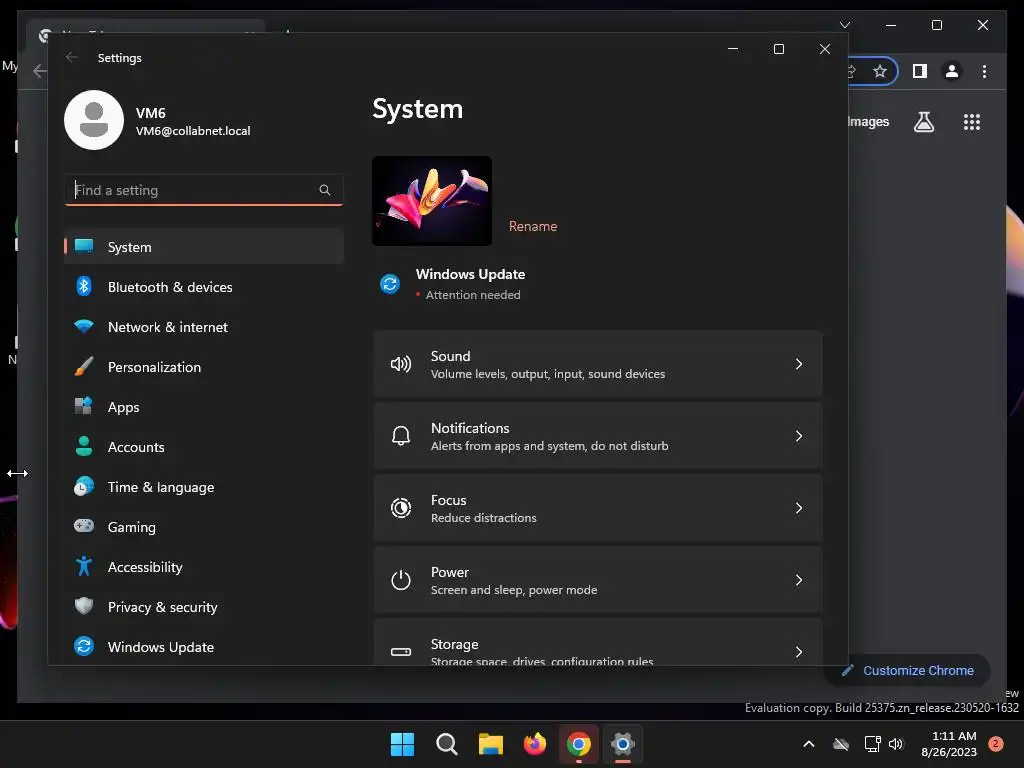
Task: Click the Windows Update sidebar icon
Action: tap(84, 646)
